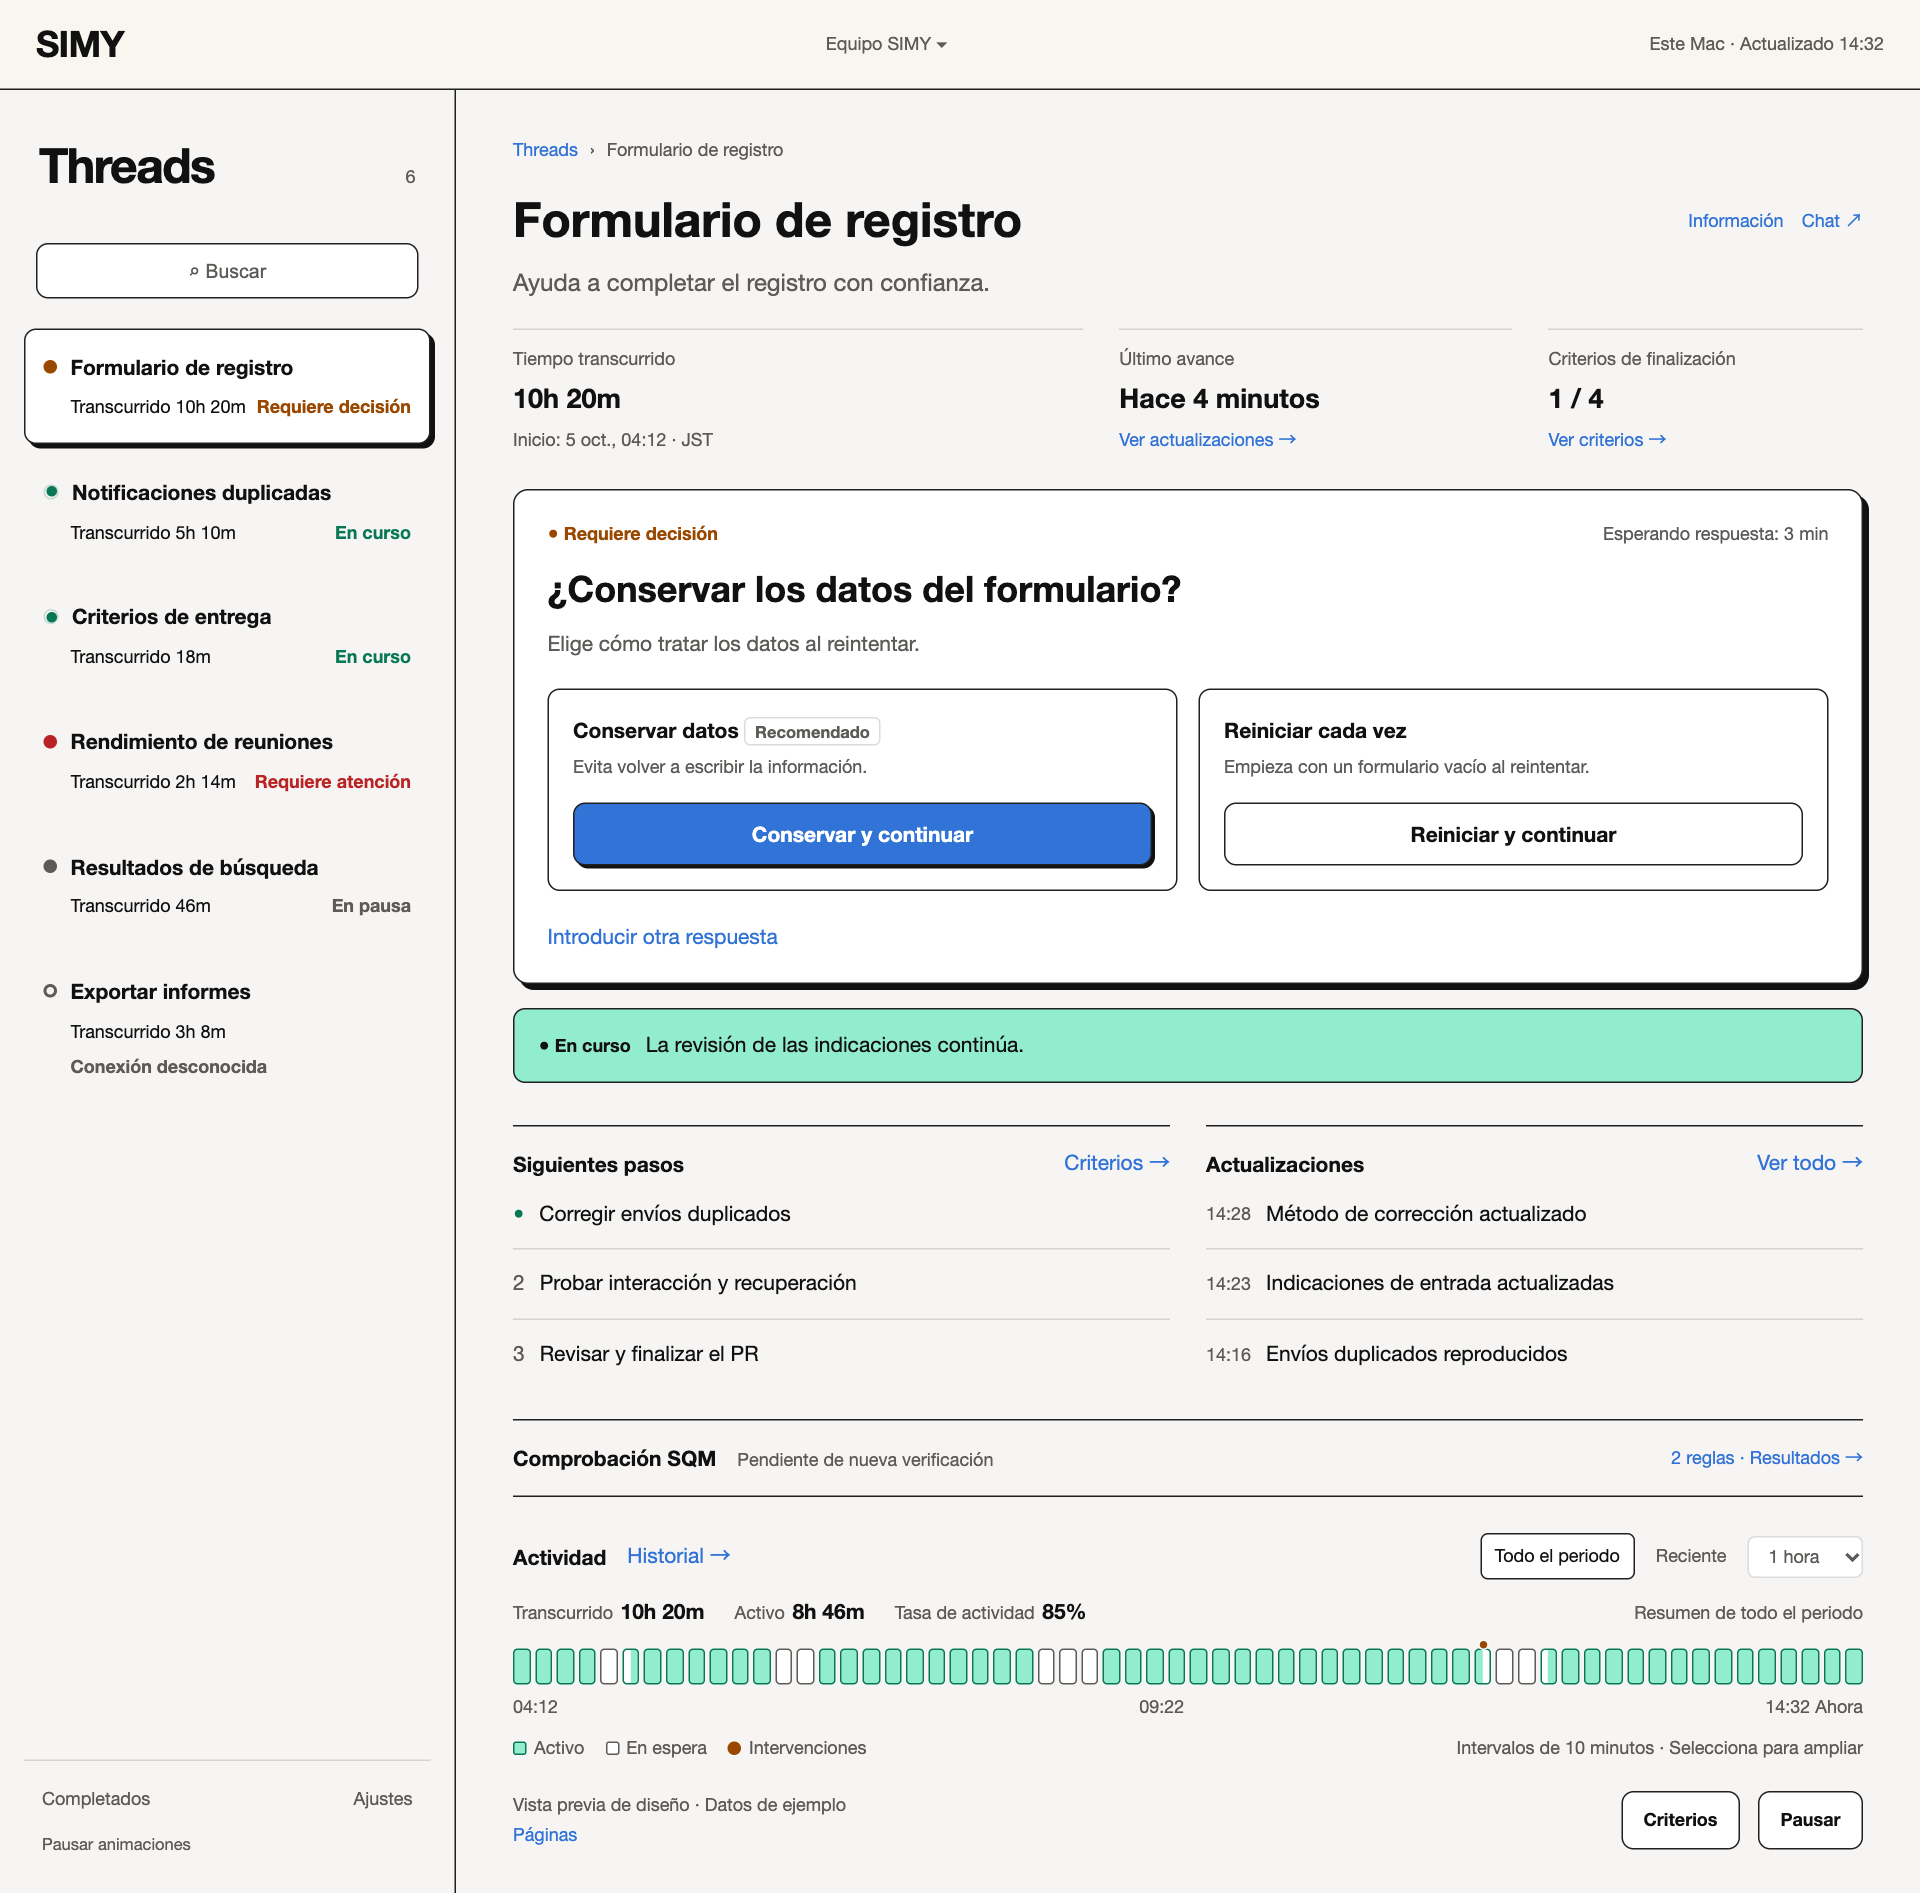Screen dimensions: 1920x1893
Task: Click the first activity bar at 04:12
Action: click(522, 1667)
